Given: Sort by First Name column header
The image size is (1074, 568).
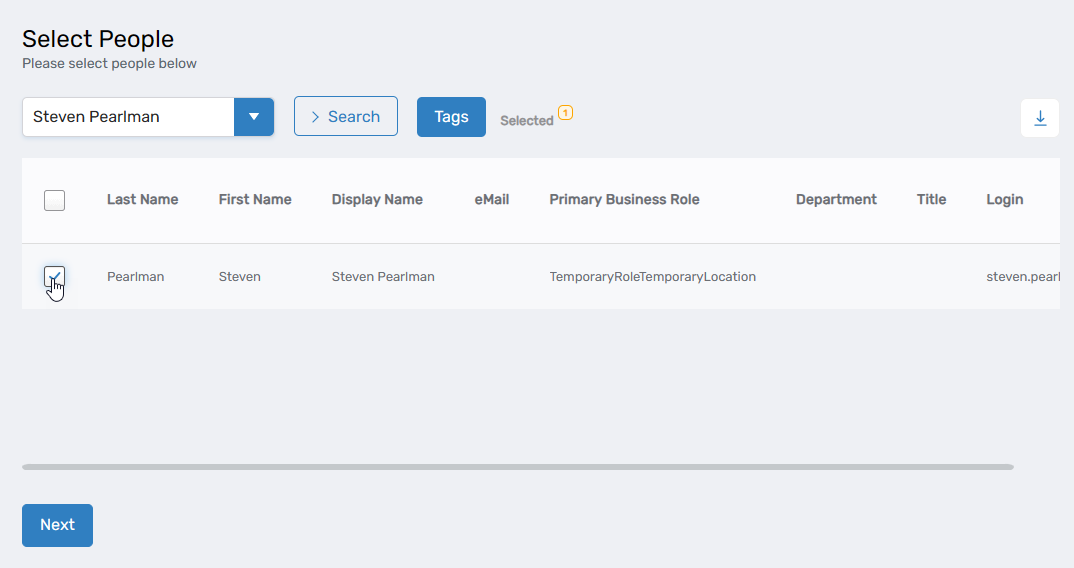Looking at the screenshot, I should coord(255,200).
